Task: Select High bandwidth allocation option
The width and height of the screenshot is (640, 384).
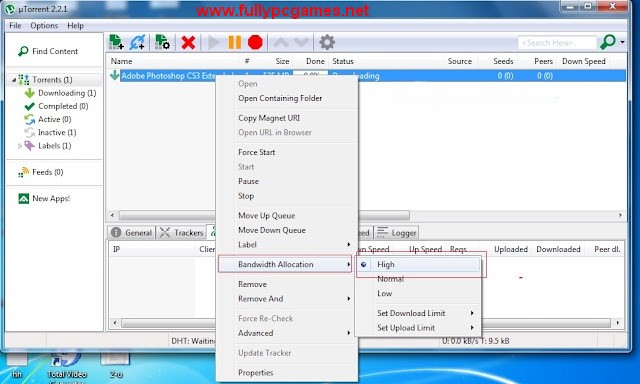Action: tap(418, 264)
